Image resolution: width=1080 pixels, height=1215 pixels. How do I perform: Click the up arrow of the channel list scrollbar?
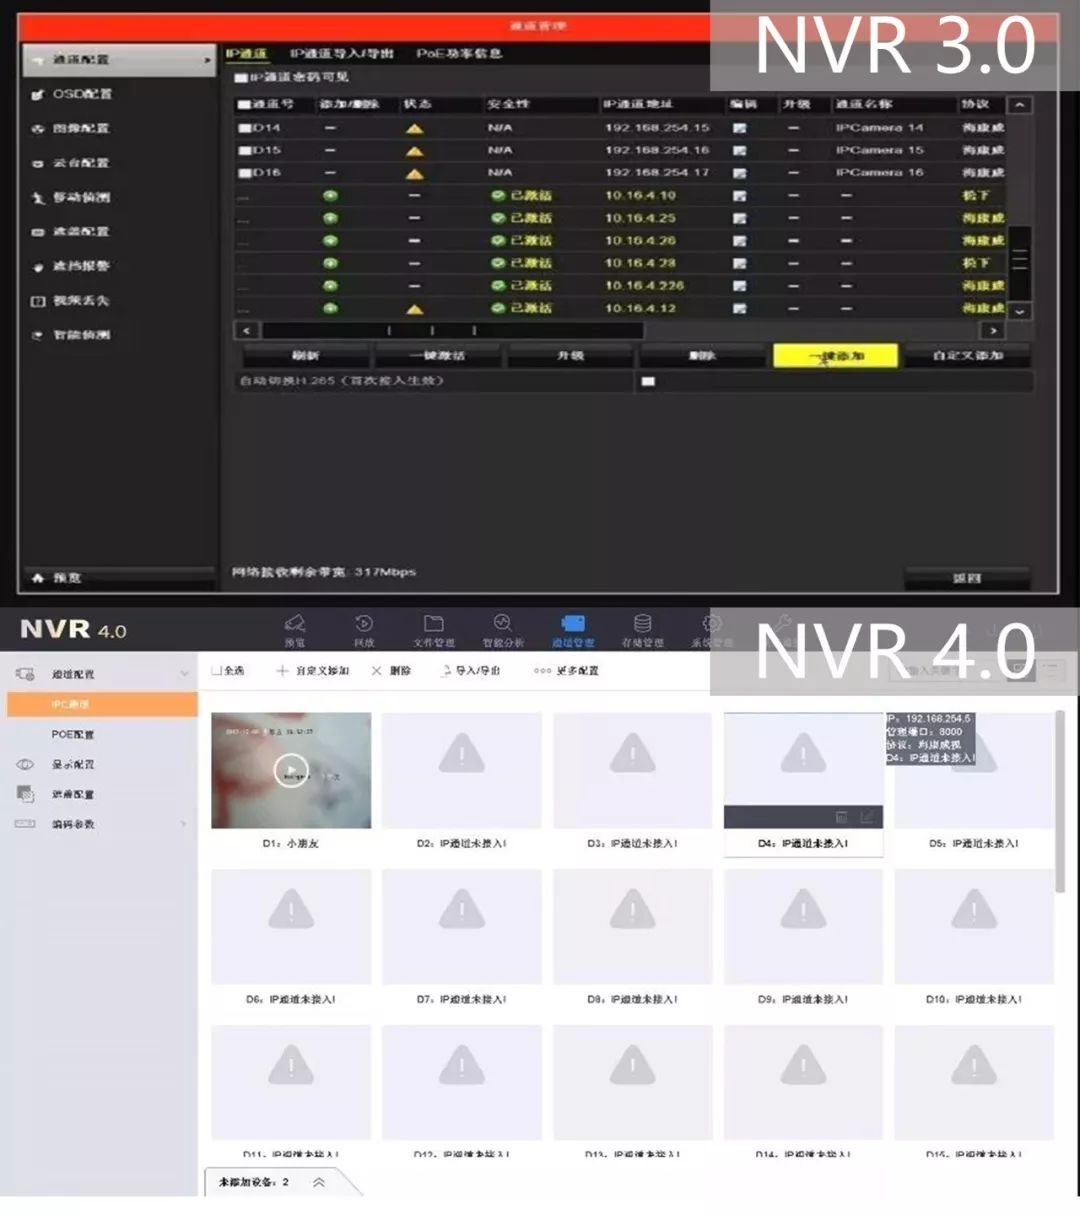[1019, 105]
